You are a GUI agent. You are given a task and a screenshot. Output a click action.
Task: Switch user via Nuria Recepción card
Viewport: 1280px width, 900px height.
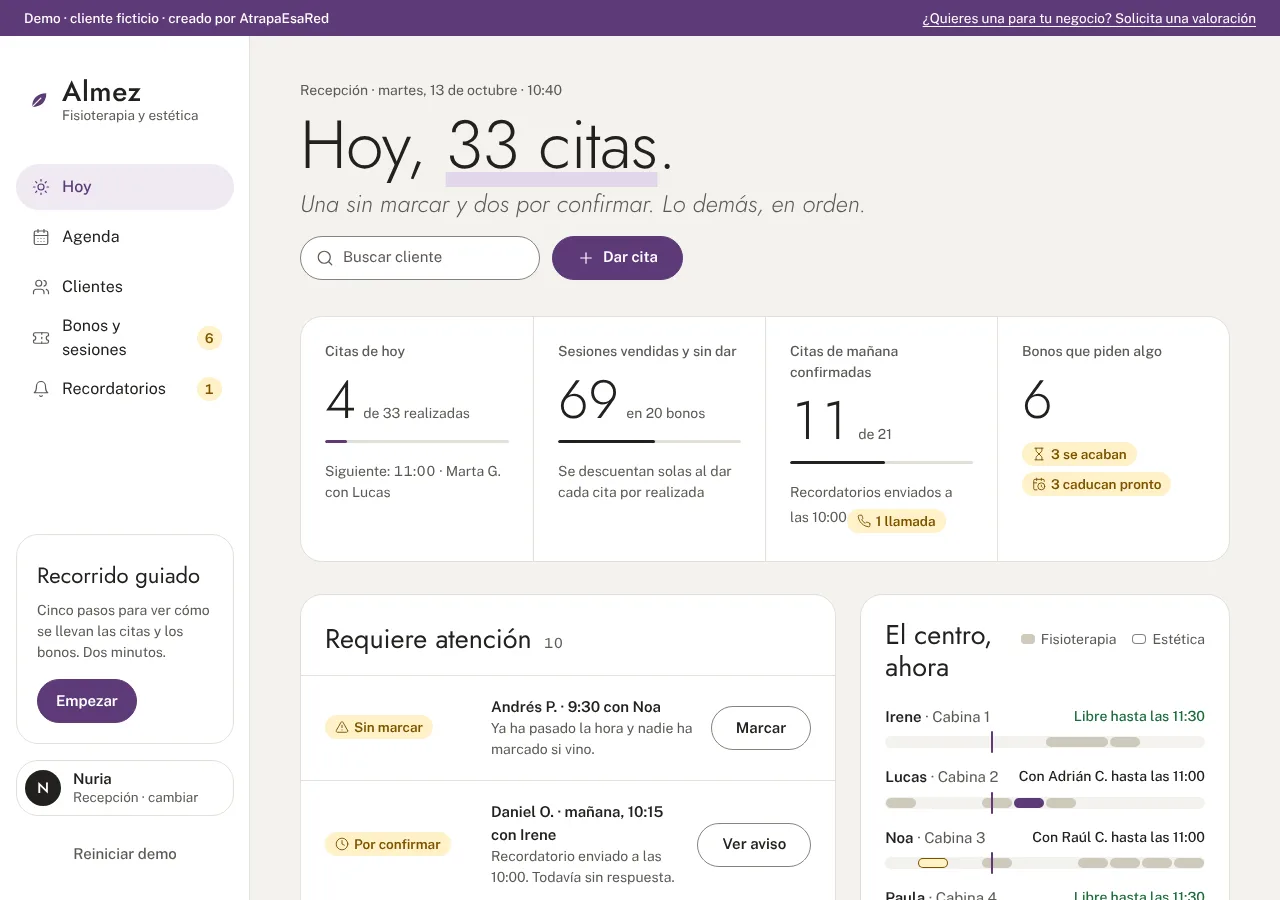point(125,788)
